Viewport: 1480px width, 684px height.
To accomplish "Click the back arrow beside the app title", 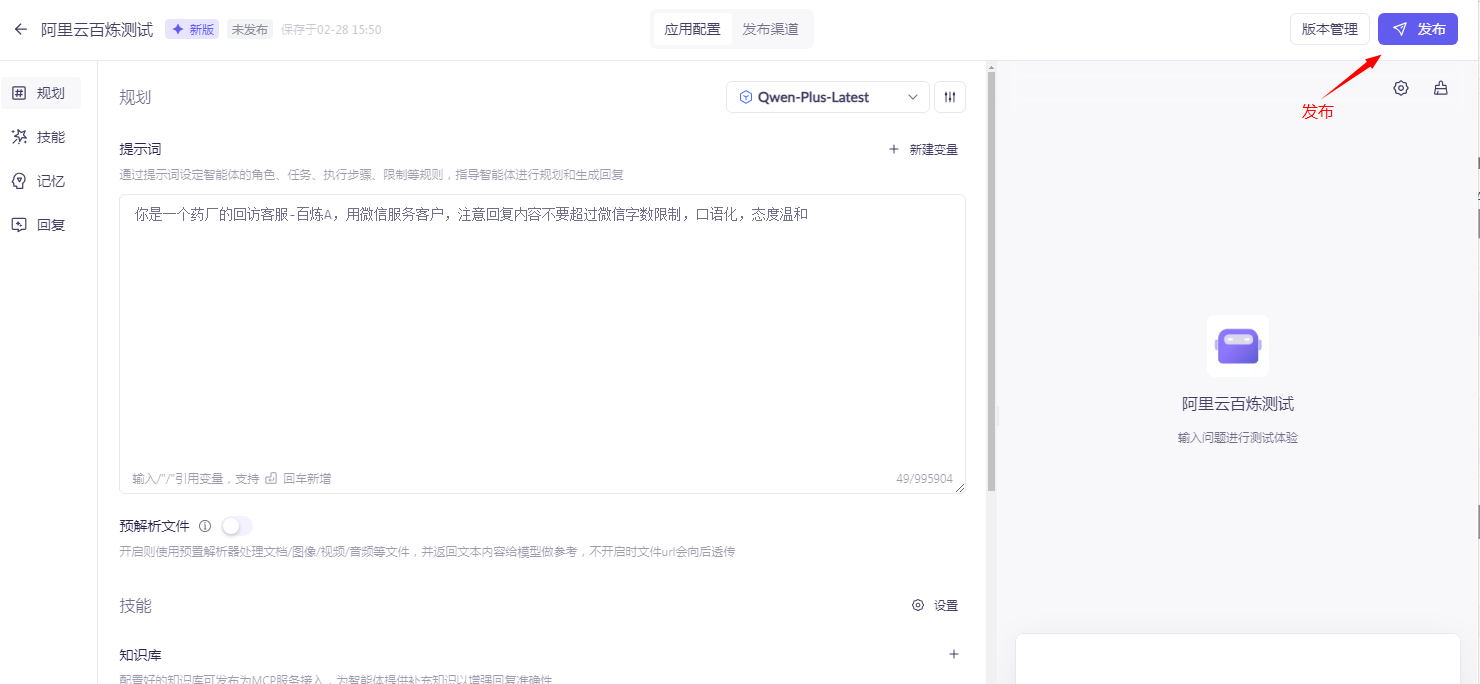I will coord(21,30).
